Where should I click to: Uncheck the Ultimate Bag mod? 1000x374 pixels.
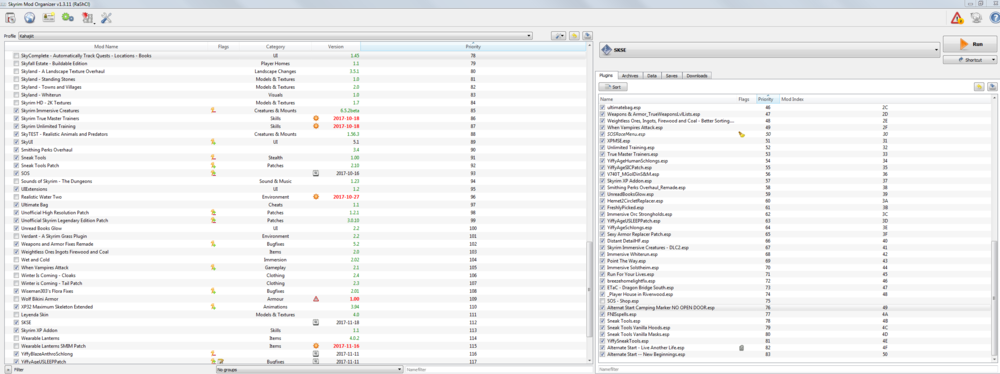(x=17, y=205)
